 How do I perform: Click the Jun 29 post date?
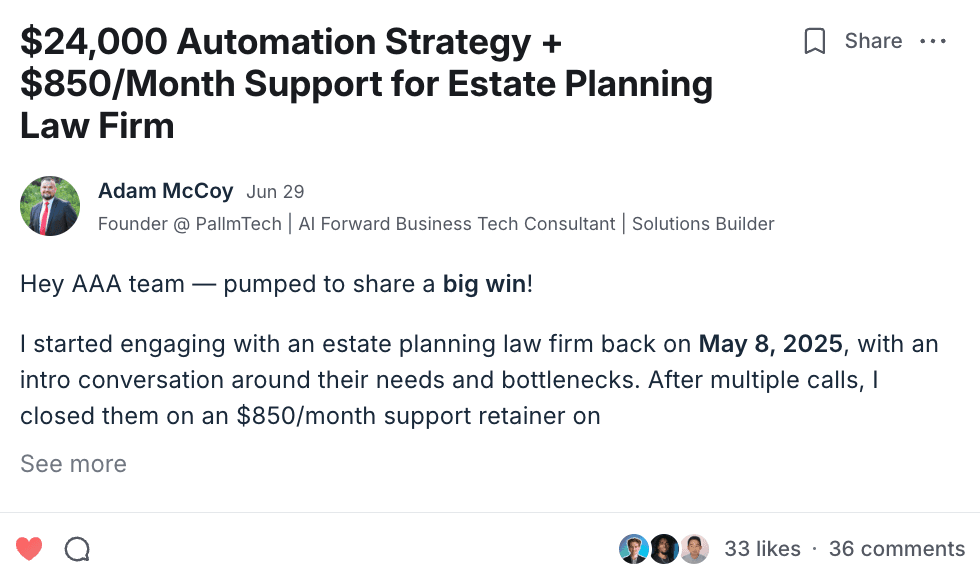[x=275, y=192]
